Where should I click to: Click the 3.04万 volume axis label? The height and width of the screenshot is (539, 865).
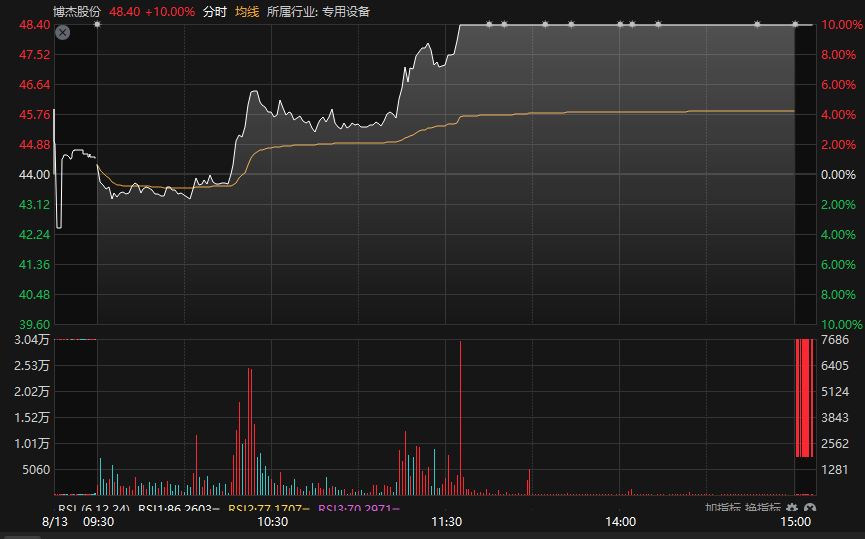pyautogui.click(x=32, y=340)
